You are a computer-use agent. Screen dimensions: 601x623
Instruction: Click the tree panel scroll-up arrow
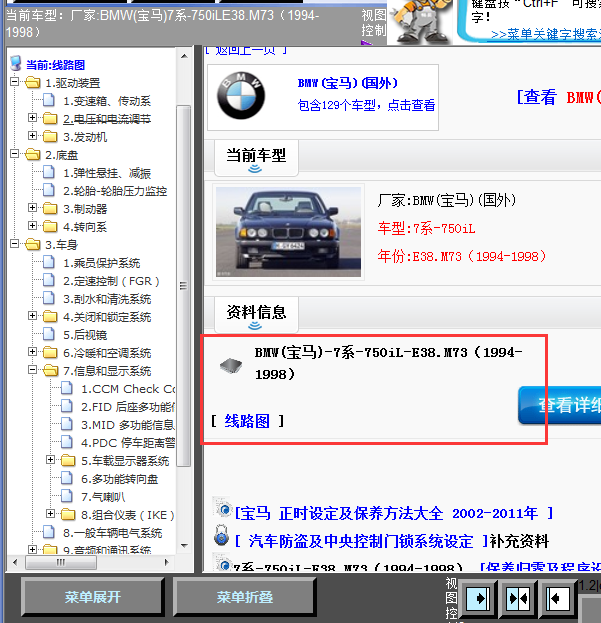(184, 56)
